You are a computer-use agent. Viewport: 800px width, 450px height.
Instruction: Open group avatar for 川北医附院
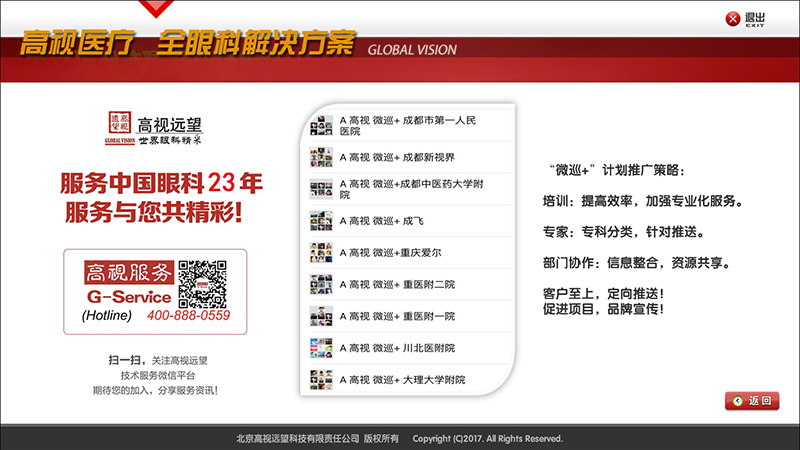(321, 348)
